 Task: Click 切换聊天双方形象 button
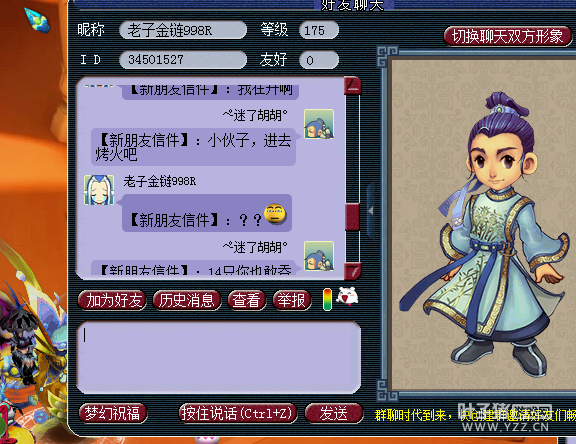click(508, 36)
